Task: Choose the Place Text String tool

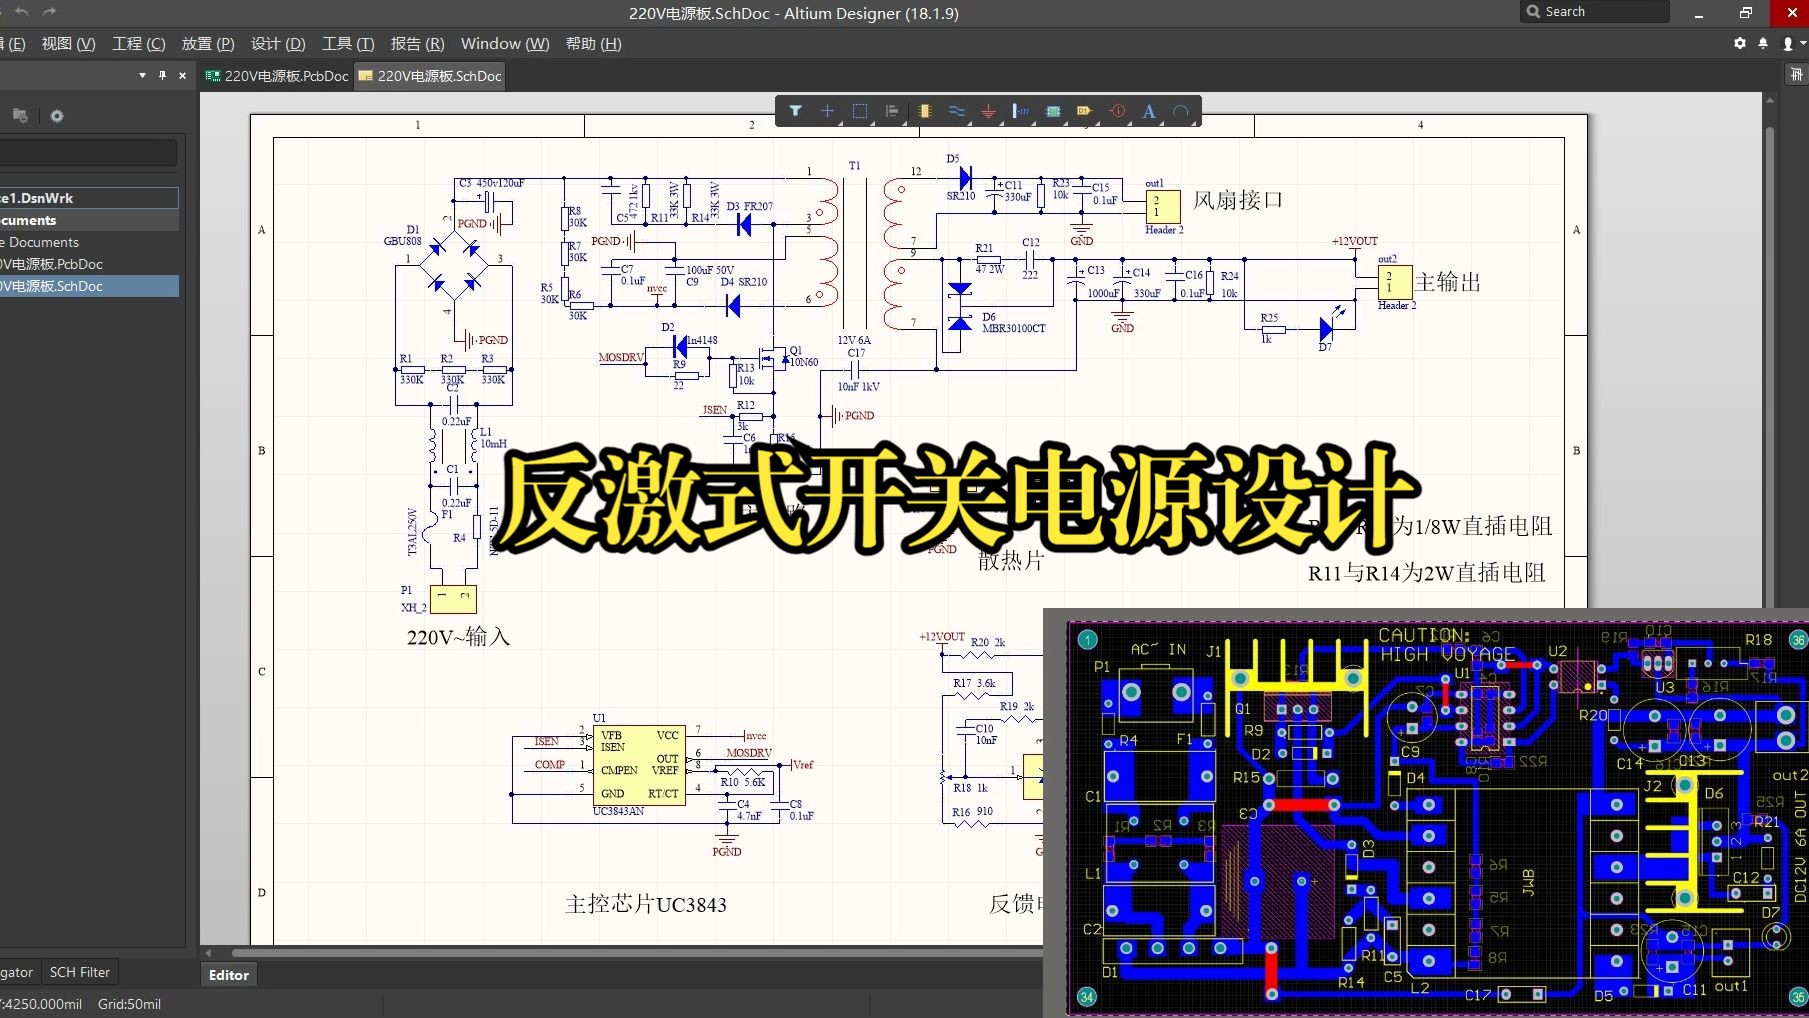Action: coord(1149,111)
